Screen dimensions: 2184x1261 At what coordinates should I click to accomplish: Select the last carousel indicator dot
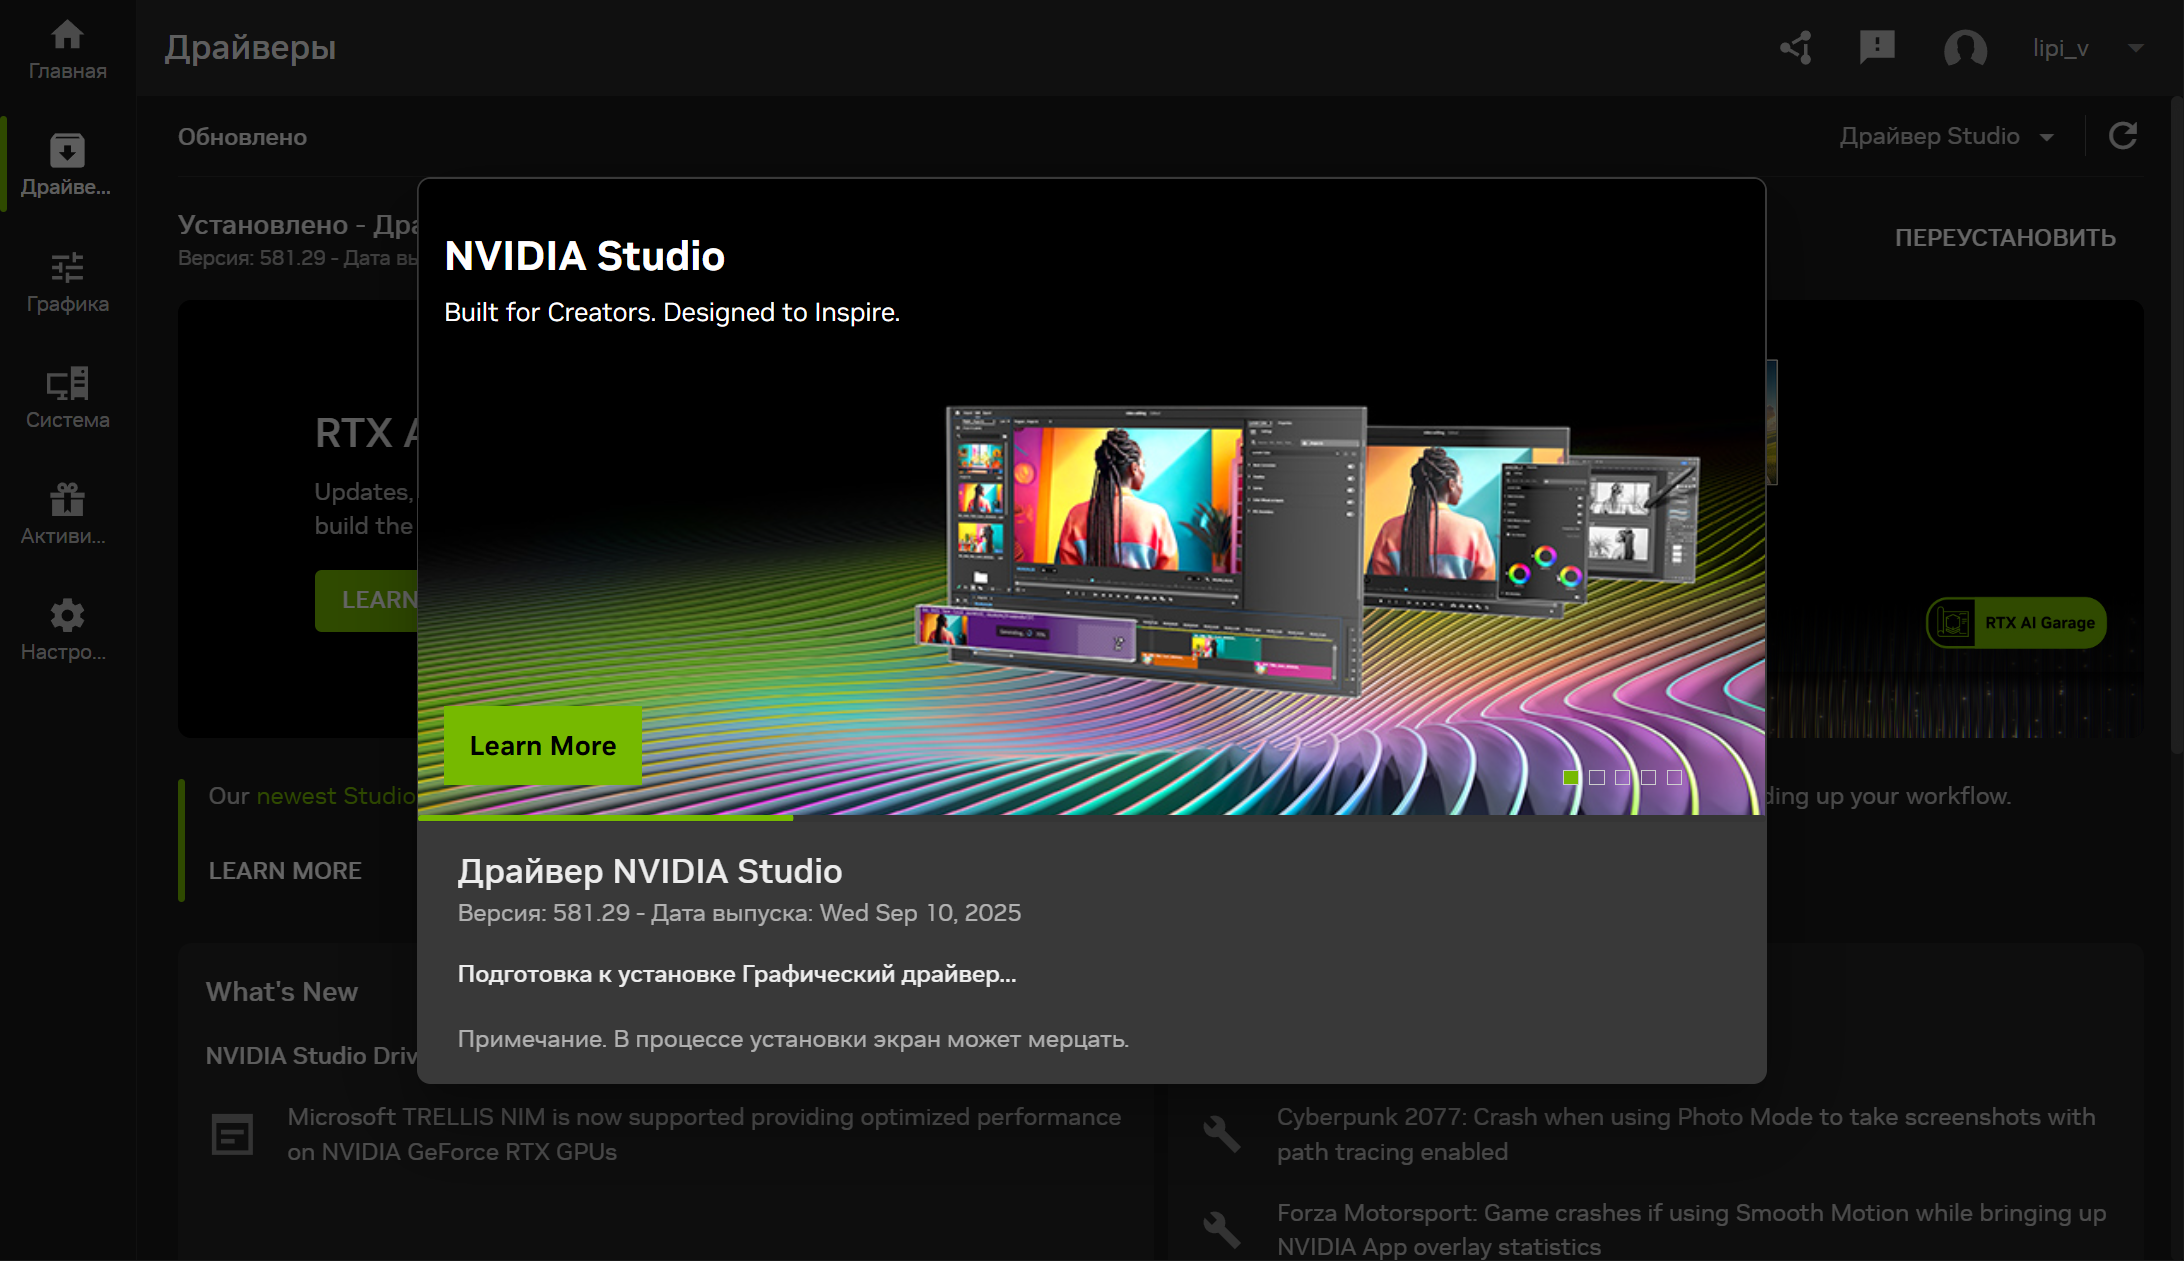coord(1674,777)
